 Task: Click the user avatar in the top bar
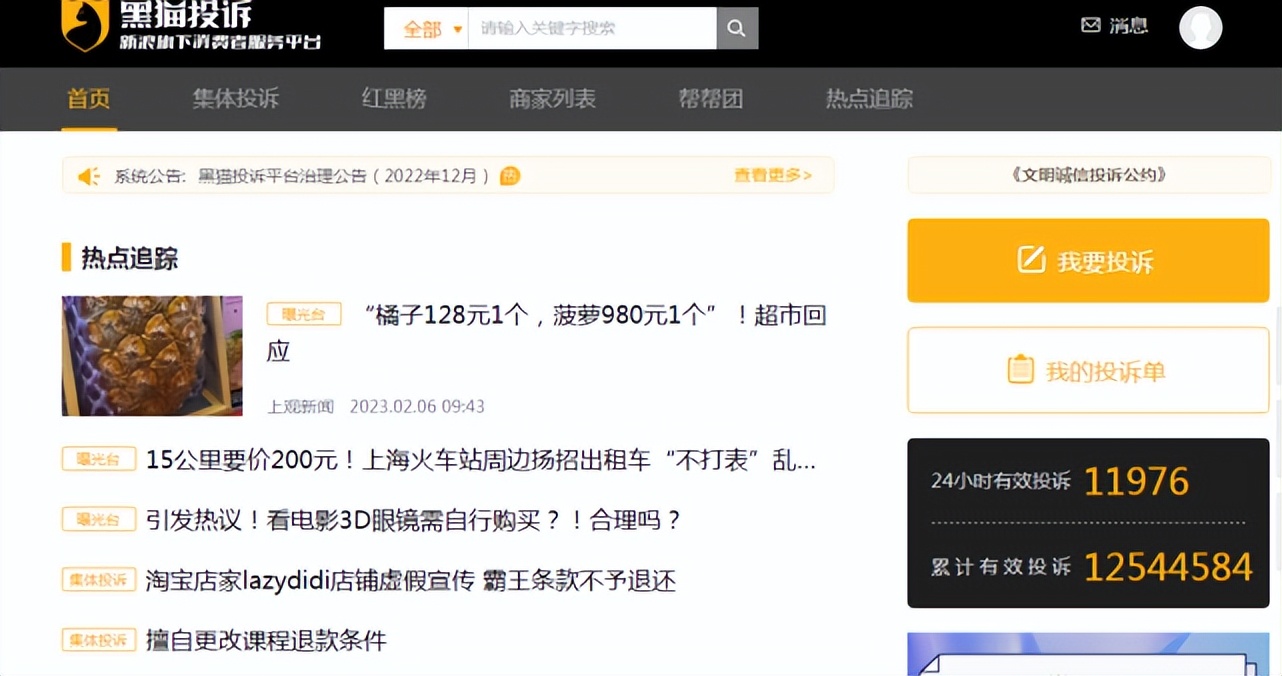pyautogui.click(x=1200, y=28)
